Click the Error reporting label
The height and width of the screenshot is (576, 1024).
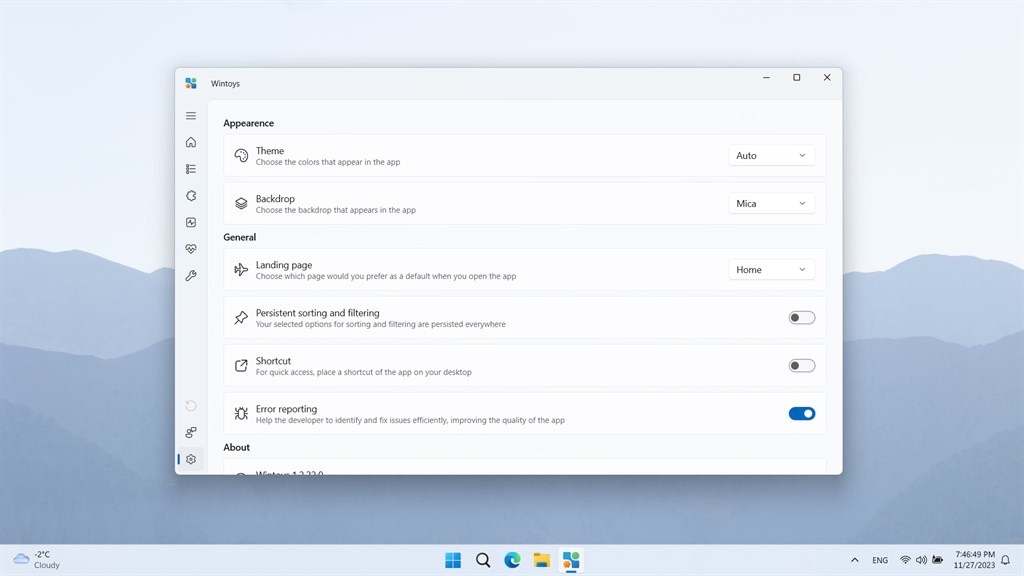(286, 409)
